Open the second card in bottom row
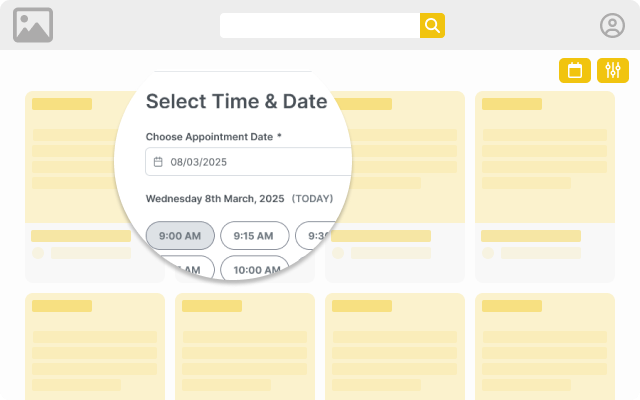 tap(244, 342)
